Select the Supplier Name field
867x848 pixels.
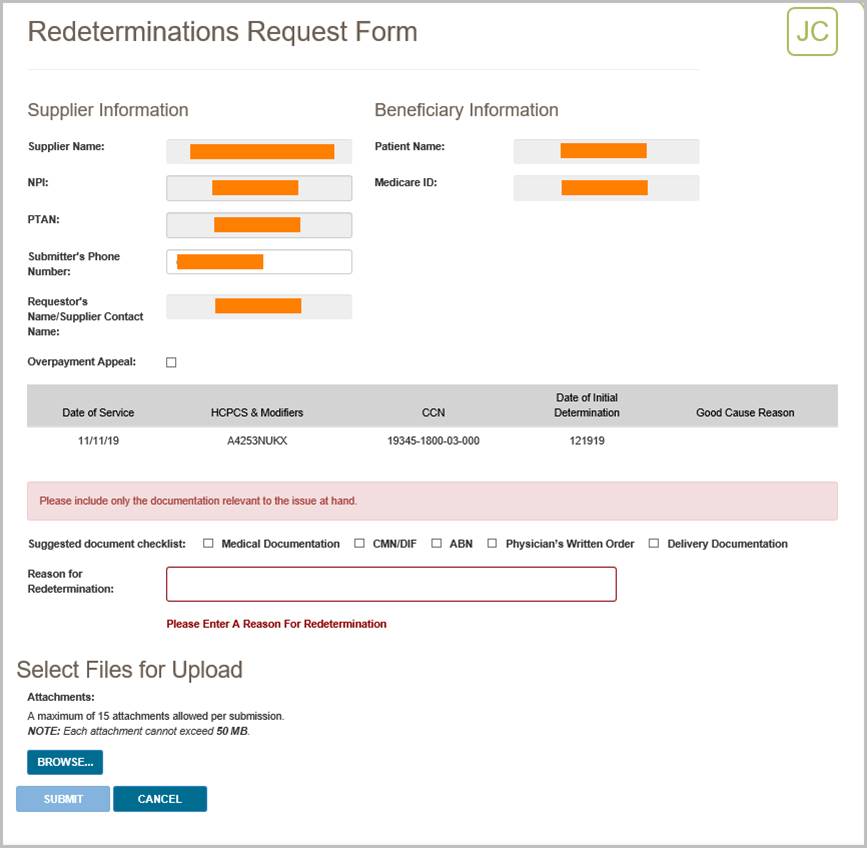point(258,151)
